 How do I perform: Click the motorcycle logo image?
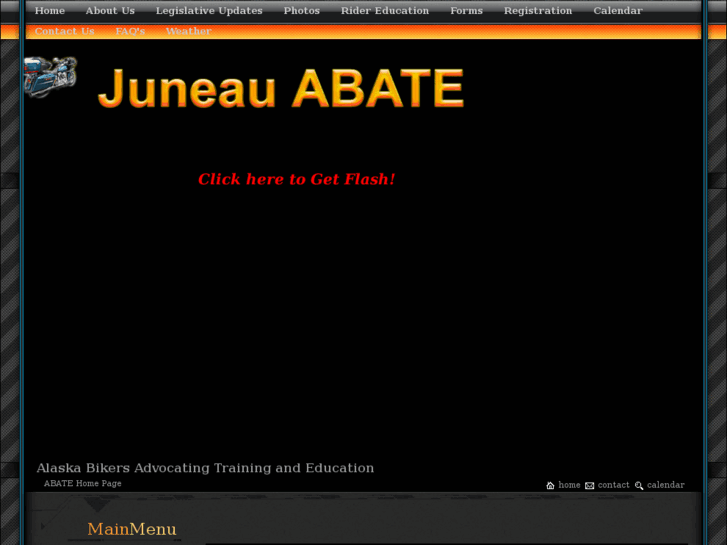pyautogui.click(x=50, y=77)
